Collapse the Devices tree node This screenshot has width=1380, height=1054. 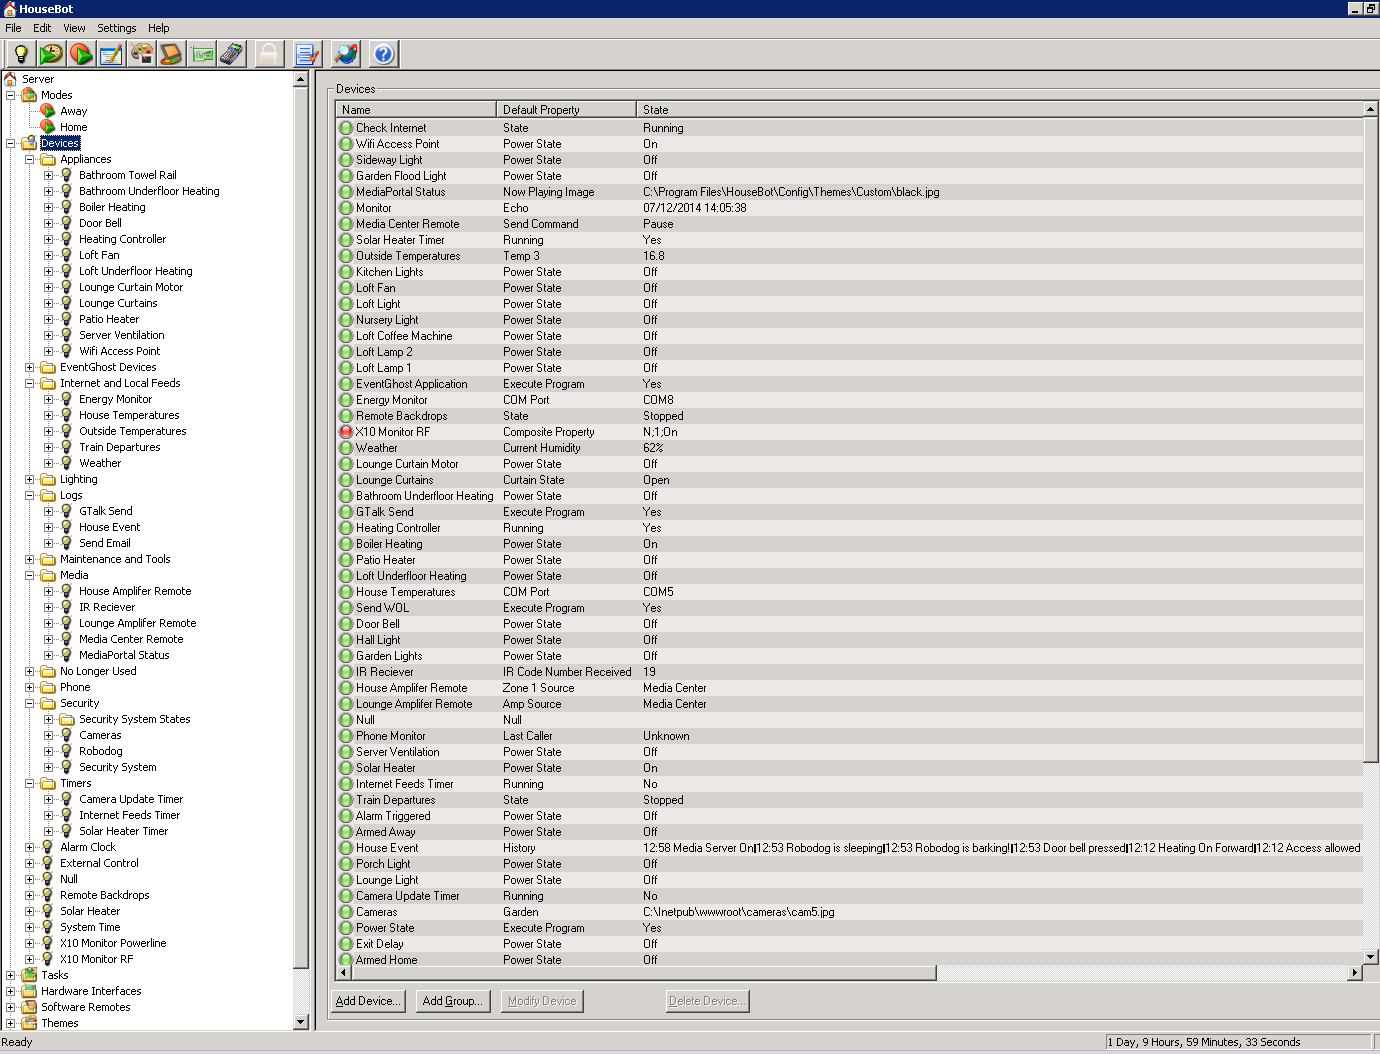pyautogui.click(x=10, y=143)
